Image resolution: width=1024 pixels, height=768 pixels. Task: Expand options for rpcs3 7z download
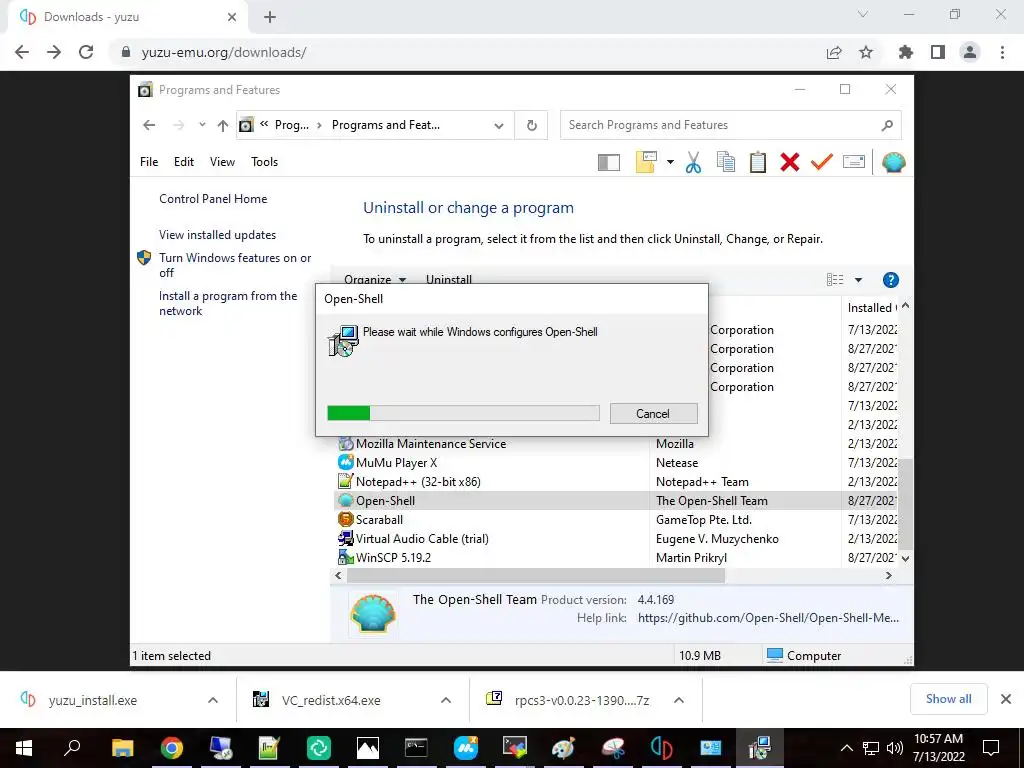[679, 700]
